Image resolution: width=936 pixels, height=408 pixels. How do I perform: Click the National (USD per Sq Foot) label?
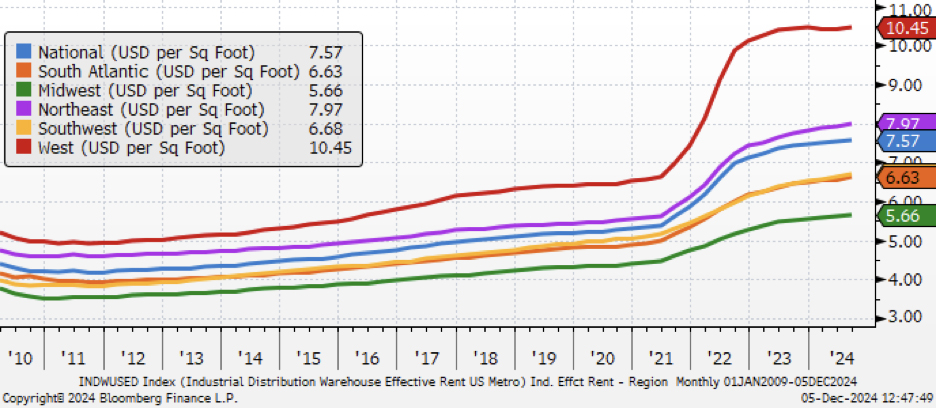(x=146, y=53)
